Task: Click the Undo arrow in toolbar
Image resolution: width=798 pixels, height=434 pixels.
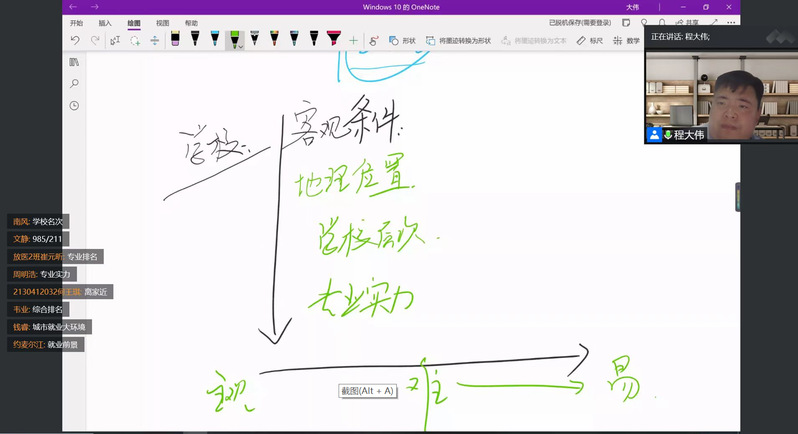Action: (75, 40)
